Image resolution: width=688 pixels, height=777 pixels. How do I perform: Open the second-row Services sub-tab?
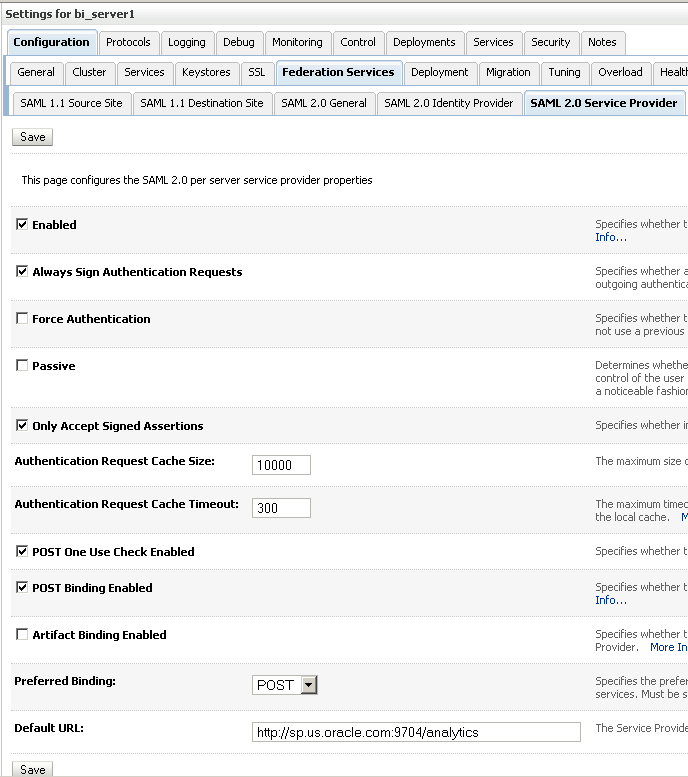pos(144,72)
